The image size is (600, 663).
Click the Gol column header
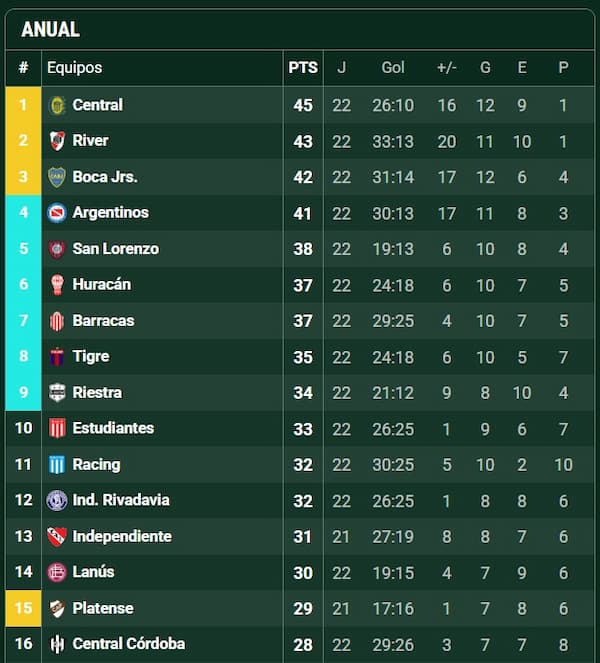click(x=393, y=68)
